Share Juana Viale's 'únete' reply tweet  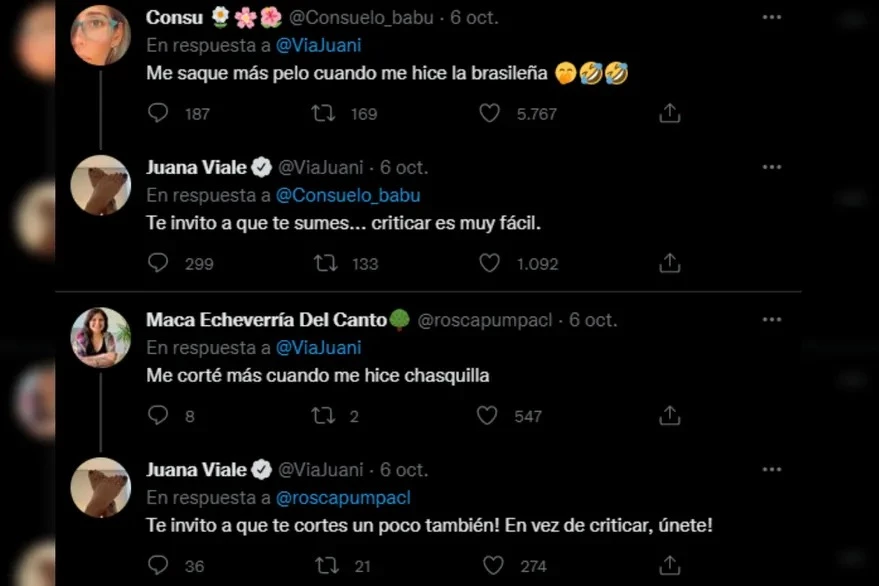670,565
